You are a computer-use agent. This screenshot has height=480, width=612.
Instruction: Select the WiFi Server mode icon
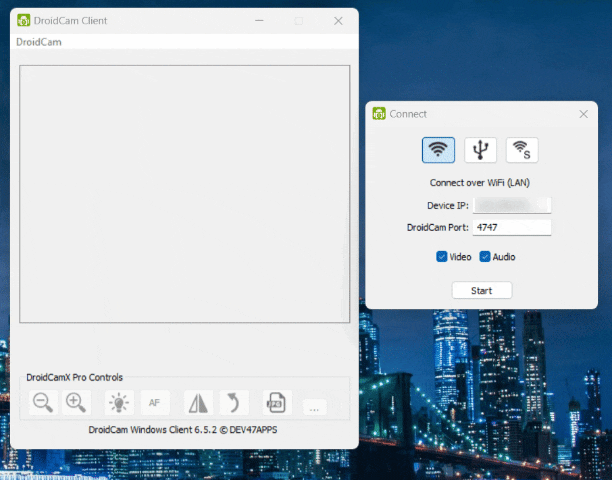[522, 150]
